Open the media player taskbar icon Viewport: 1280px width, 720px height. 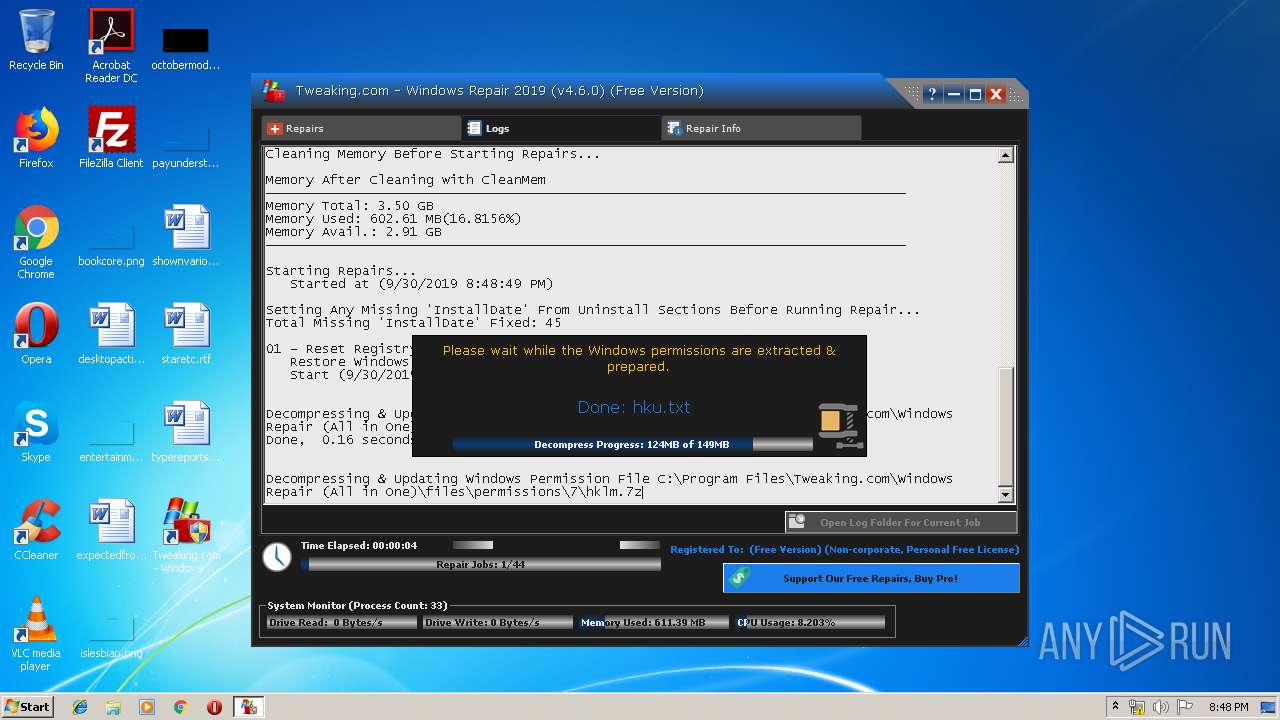pyautogui.click(x=147, y=707)
